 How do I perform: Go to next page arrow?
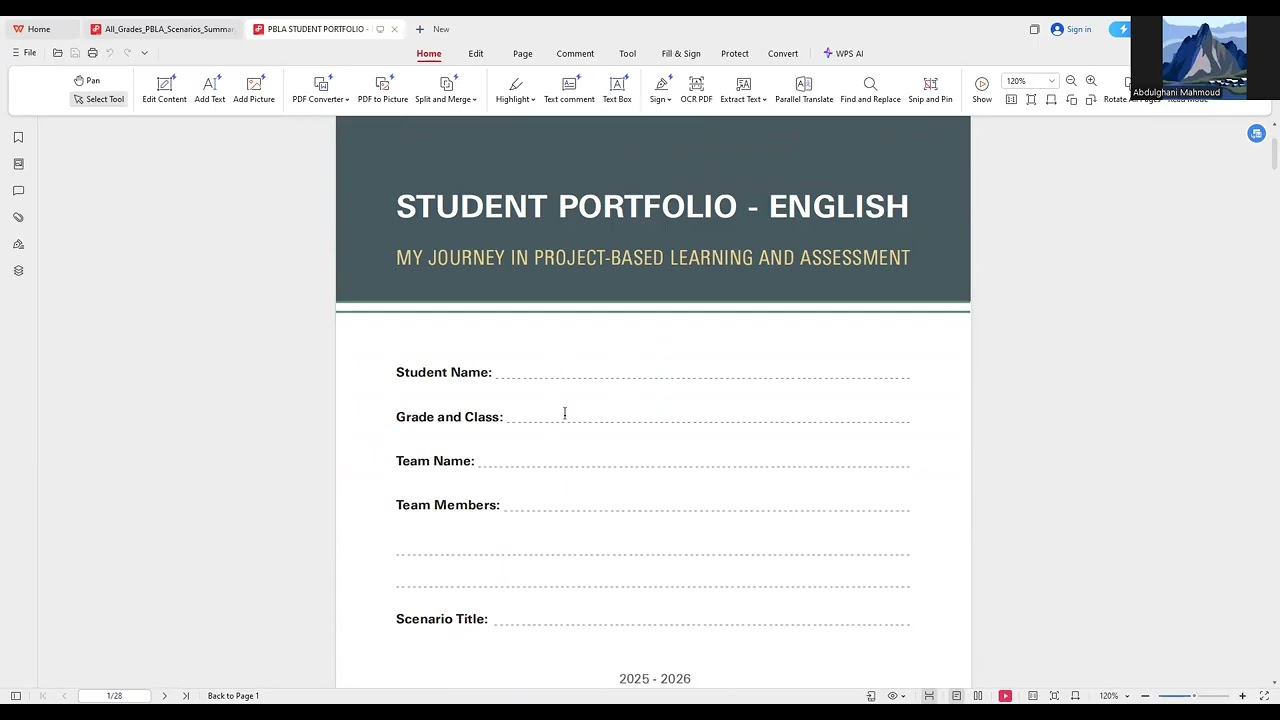click(165, 696)
